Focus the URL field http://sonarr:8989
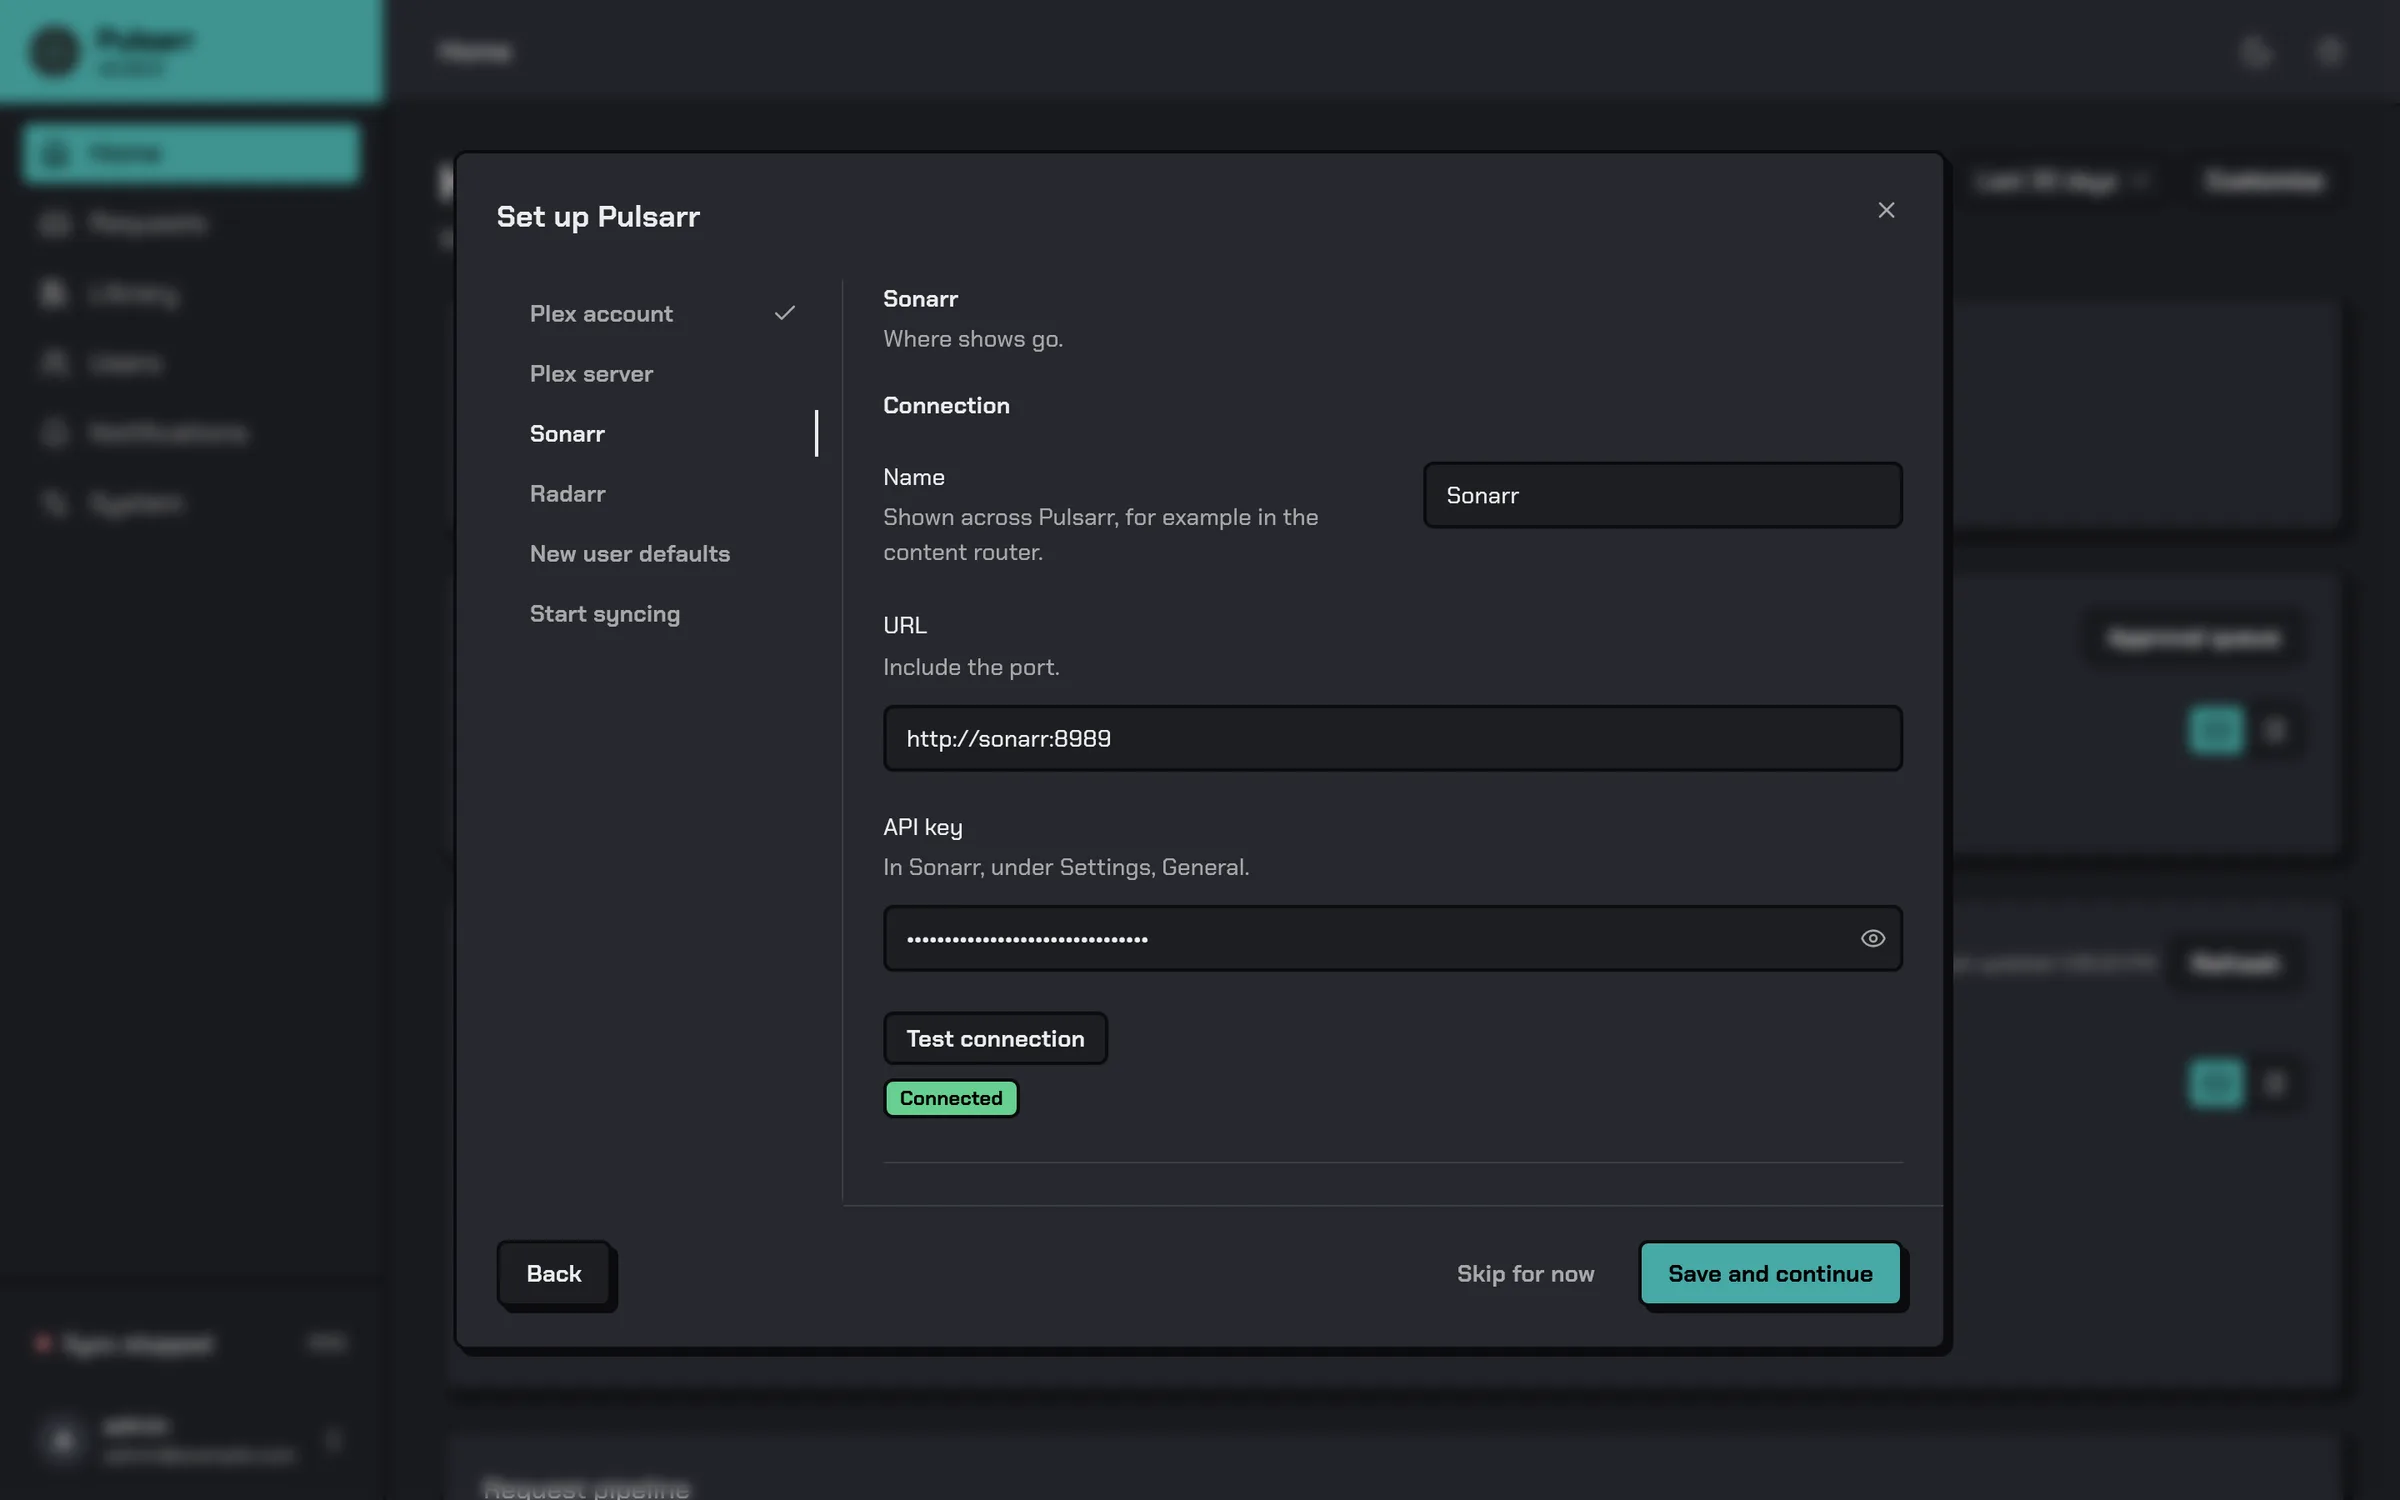Image resolution: width=2400 pixels, height=1500 pixels. (1392, 738)
